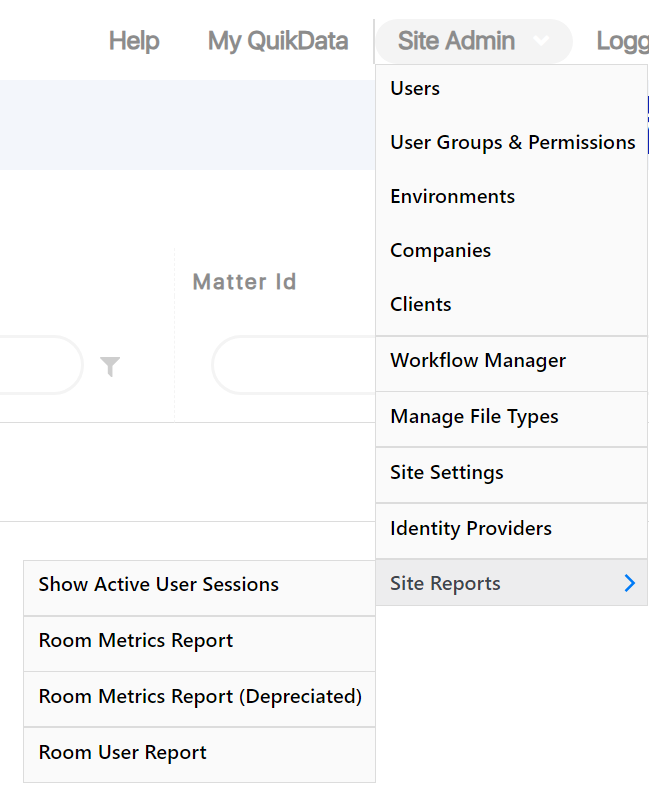The width and height of the screenshot is (649, 786).
Task: Open Clients menu entry
Action: tap(511, 305)
